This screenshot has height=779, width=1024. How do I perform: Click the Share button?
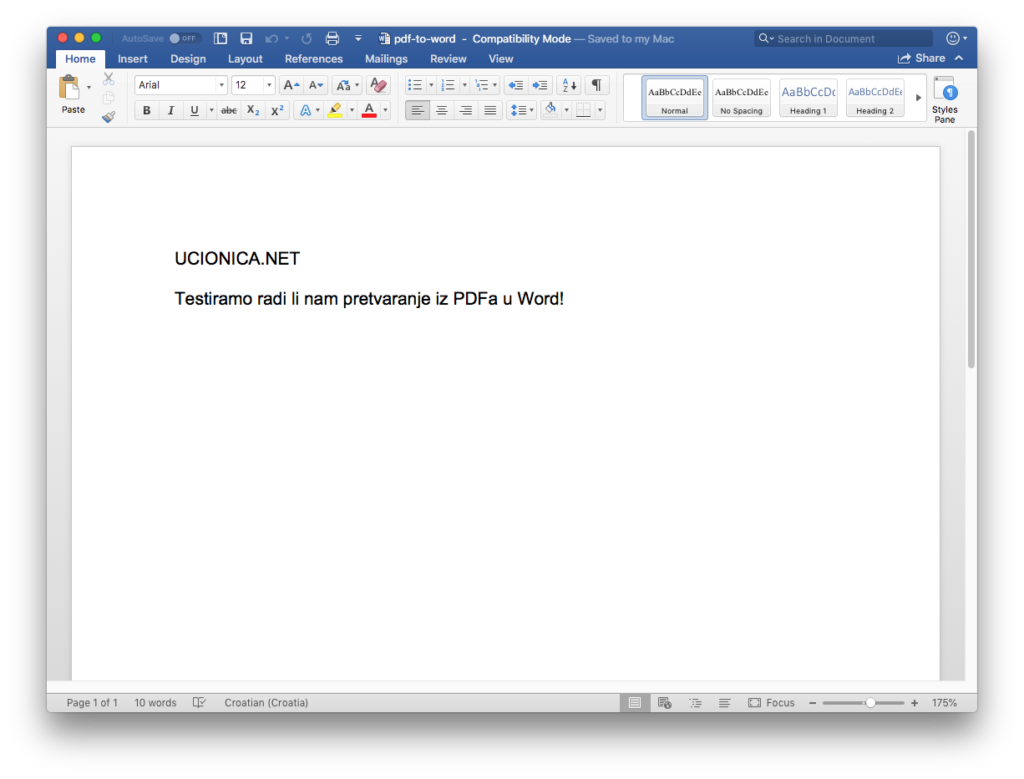pos(922,58)
